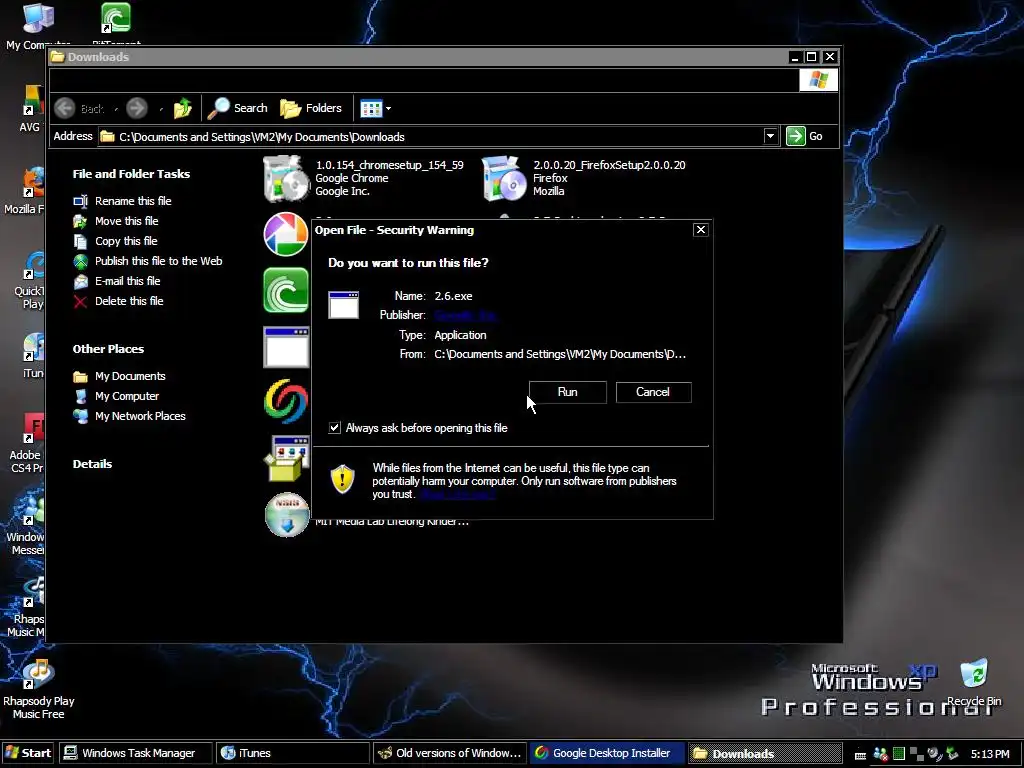Select the MIT Media Lab installer icon
1024x768 pixels.
287,515
